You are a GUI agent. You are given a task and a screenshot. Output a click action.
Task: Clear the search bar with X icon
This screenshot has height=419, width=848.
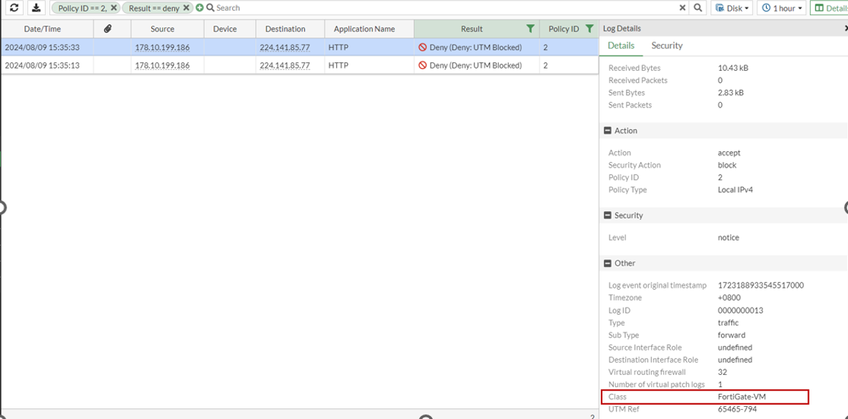point(683,8)
